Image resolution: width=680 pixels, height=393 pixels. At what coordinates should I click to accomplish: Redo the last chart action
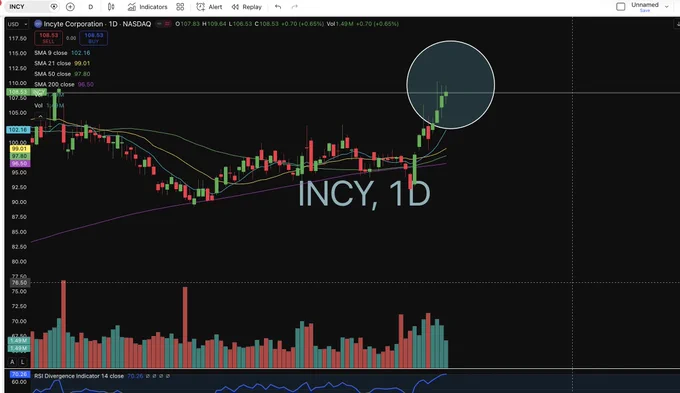pos(294,7)
